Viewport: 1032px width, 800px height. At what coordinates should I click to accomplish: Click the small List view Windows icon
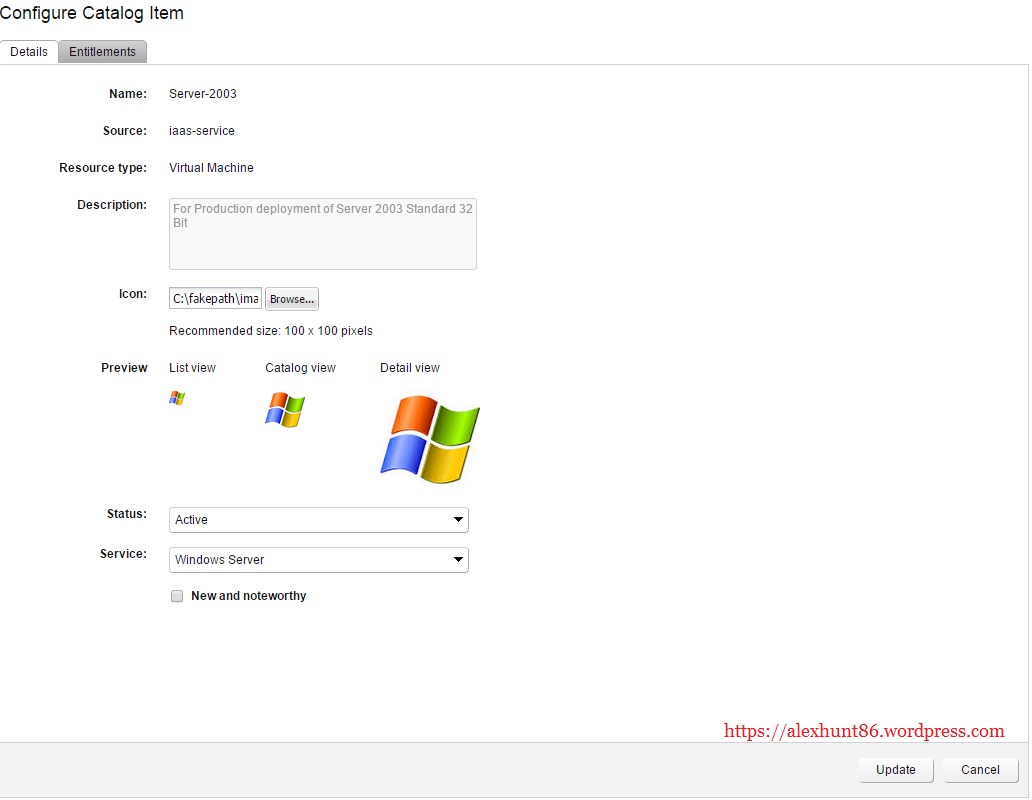click(177, 398)
